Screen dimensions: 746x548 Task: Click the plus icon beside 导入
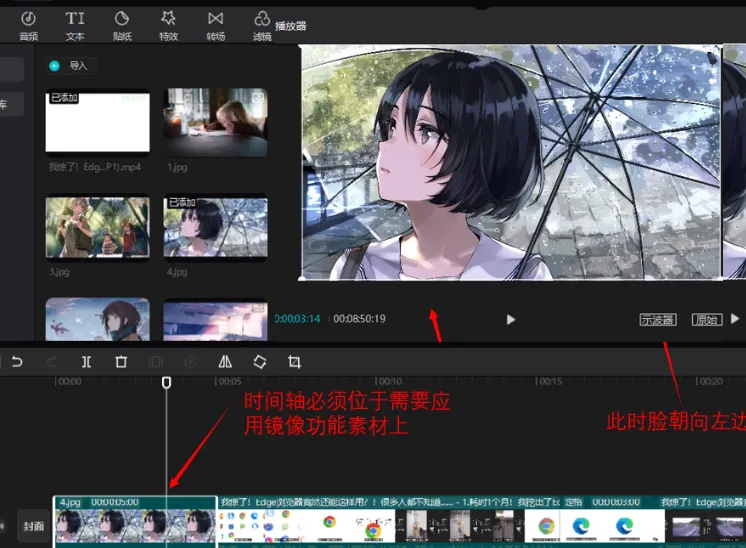point(54,66)
